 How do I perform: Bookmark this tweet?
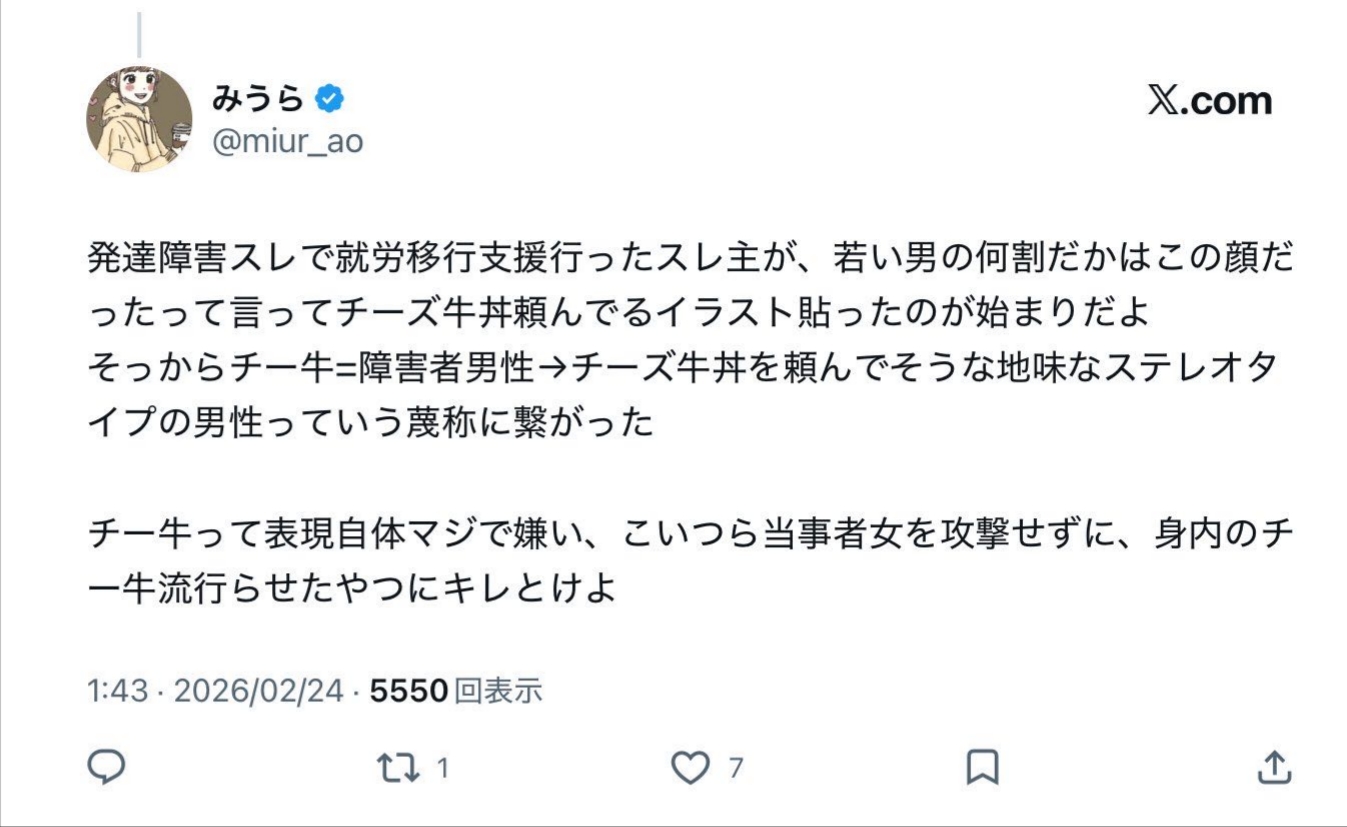coord(982,767)
